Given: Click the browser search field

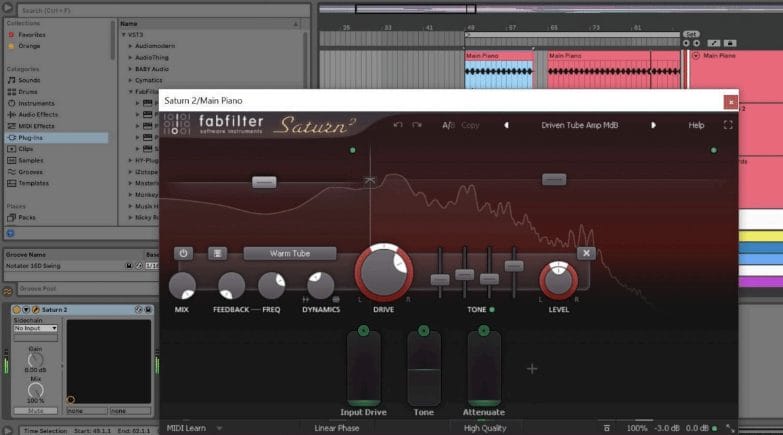Looking at the screenshot, I should tap(164, 10).
